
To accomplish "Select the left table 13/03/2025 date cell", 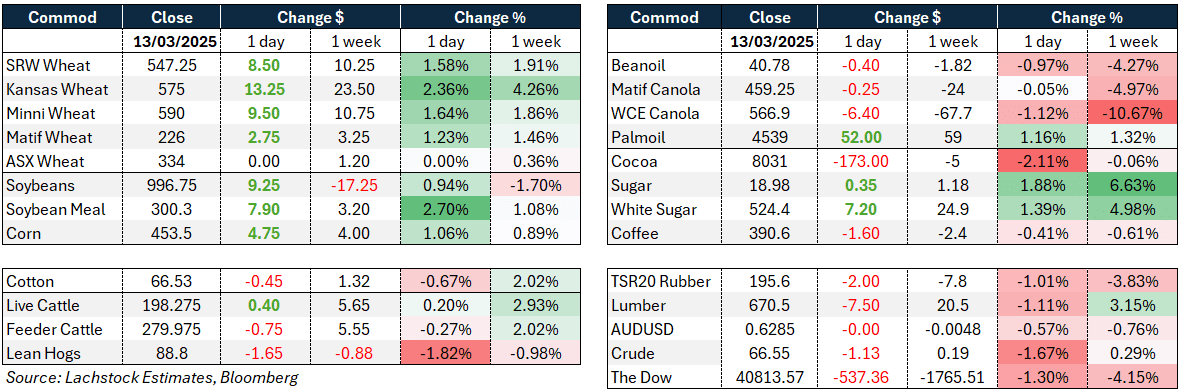I will point(172,41).
